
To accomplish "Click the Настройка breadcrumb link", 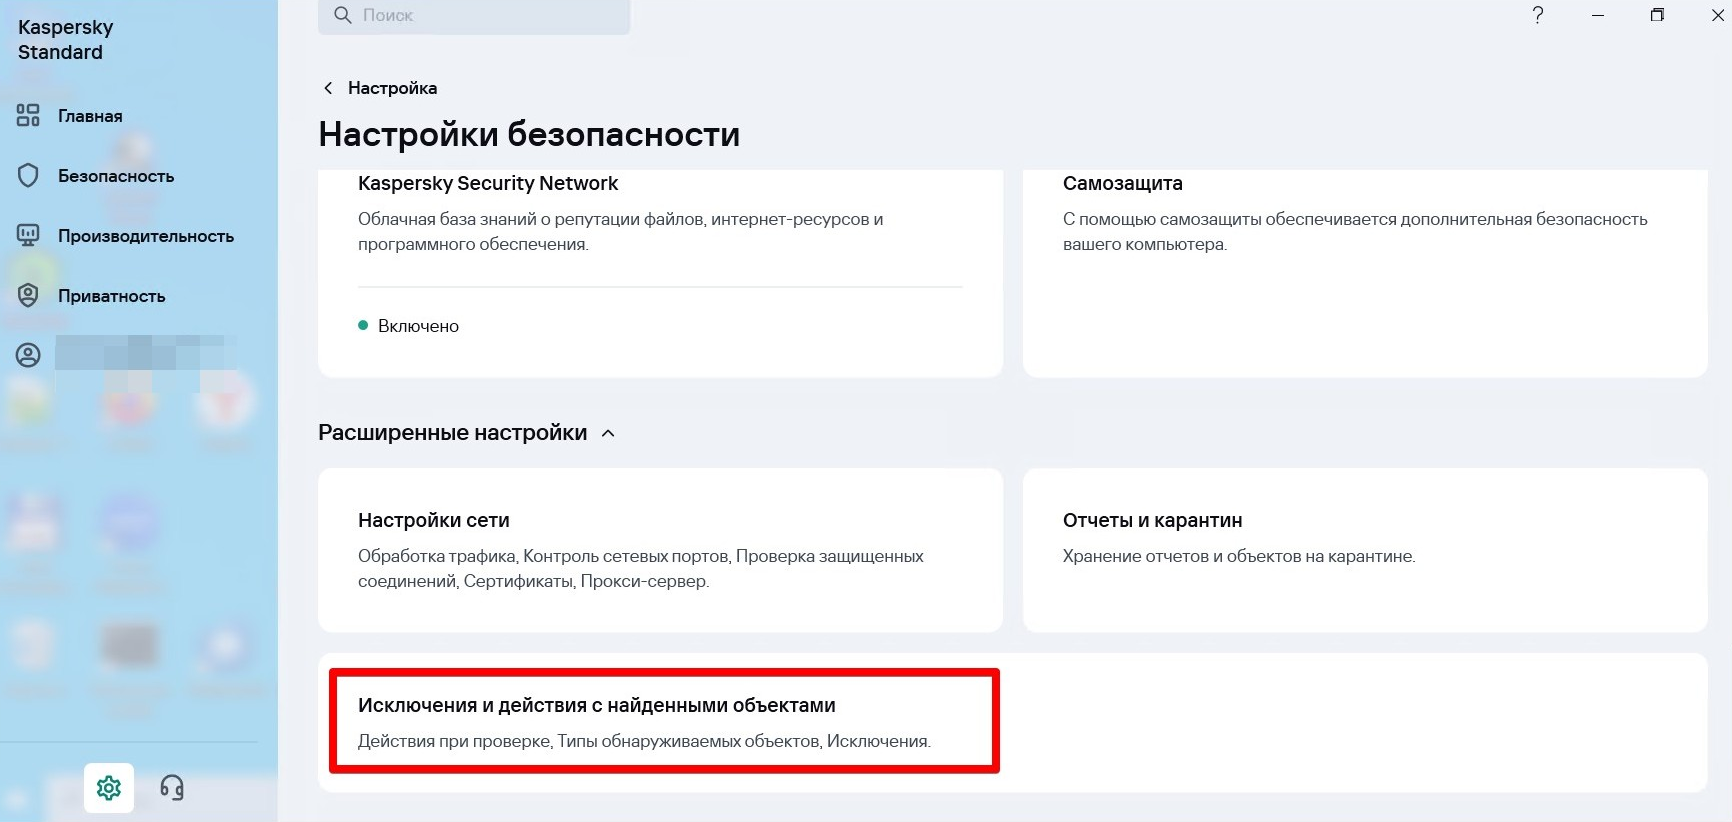I will coord(392,88).
